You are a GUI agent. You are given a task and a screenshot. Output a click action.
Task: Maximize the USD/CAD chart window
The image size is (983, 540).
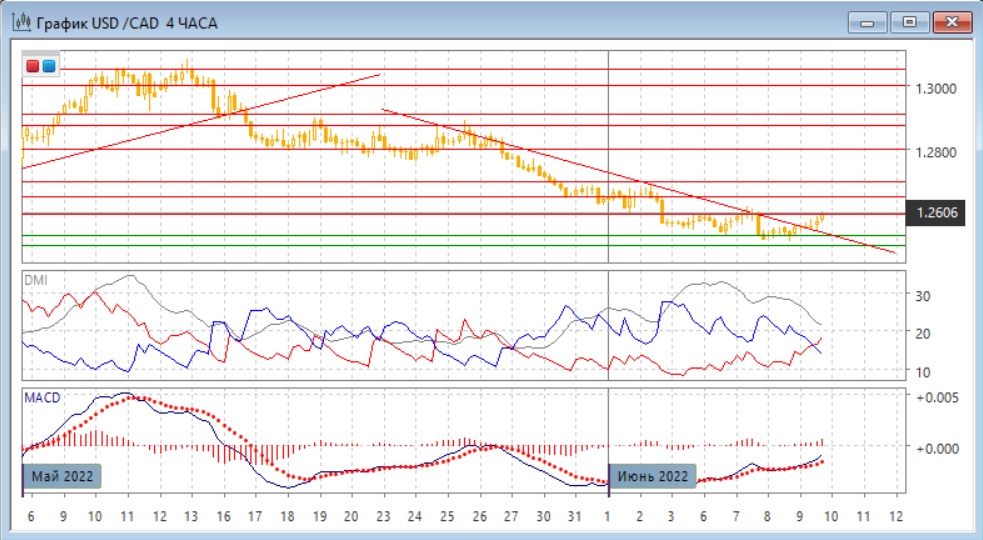909,22
